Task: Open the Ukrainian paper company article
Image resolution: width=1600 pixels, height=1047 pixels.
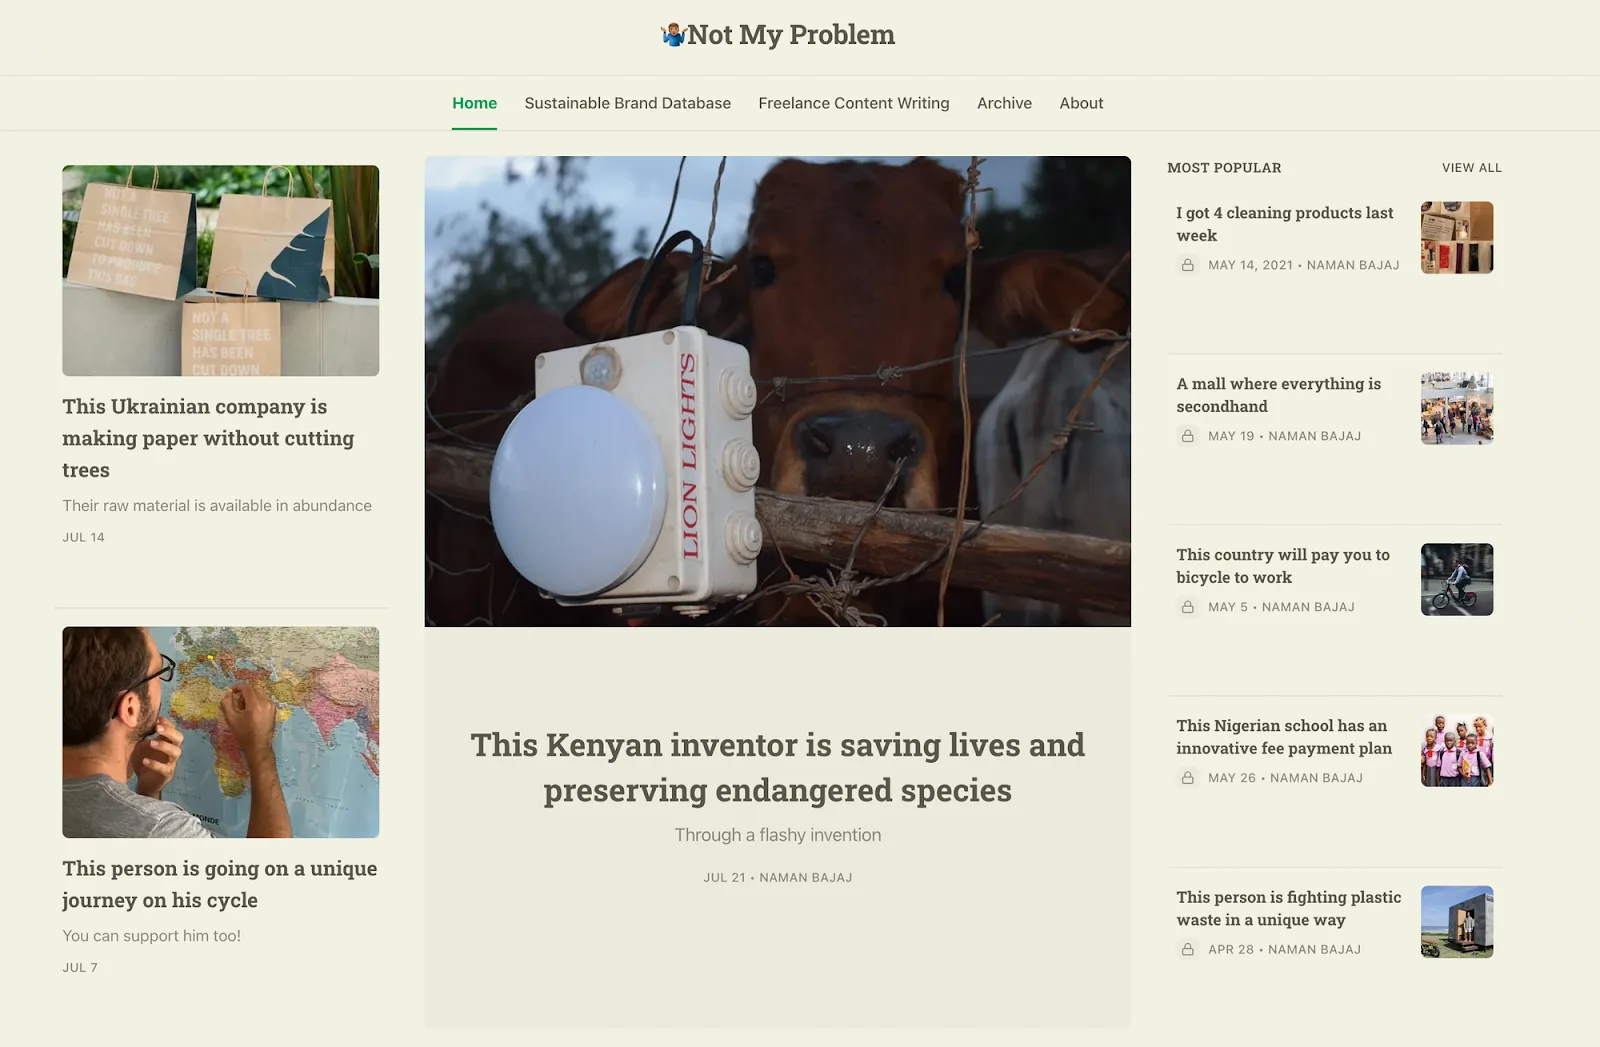Action: coord(208,438)
